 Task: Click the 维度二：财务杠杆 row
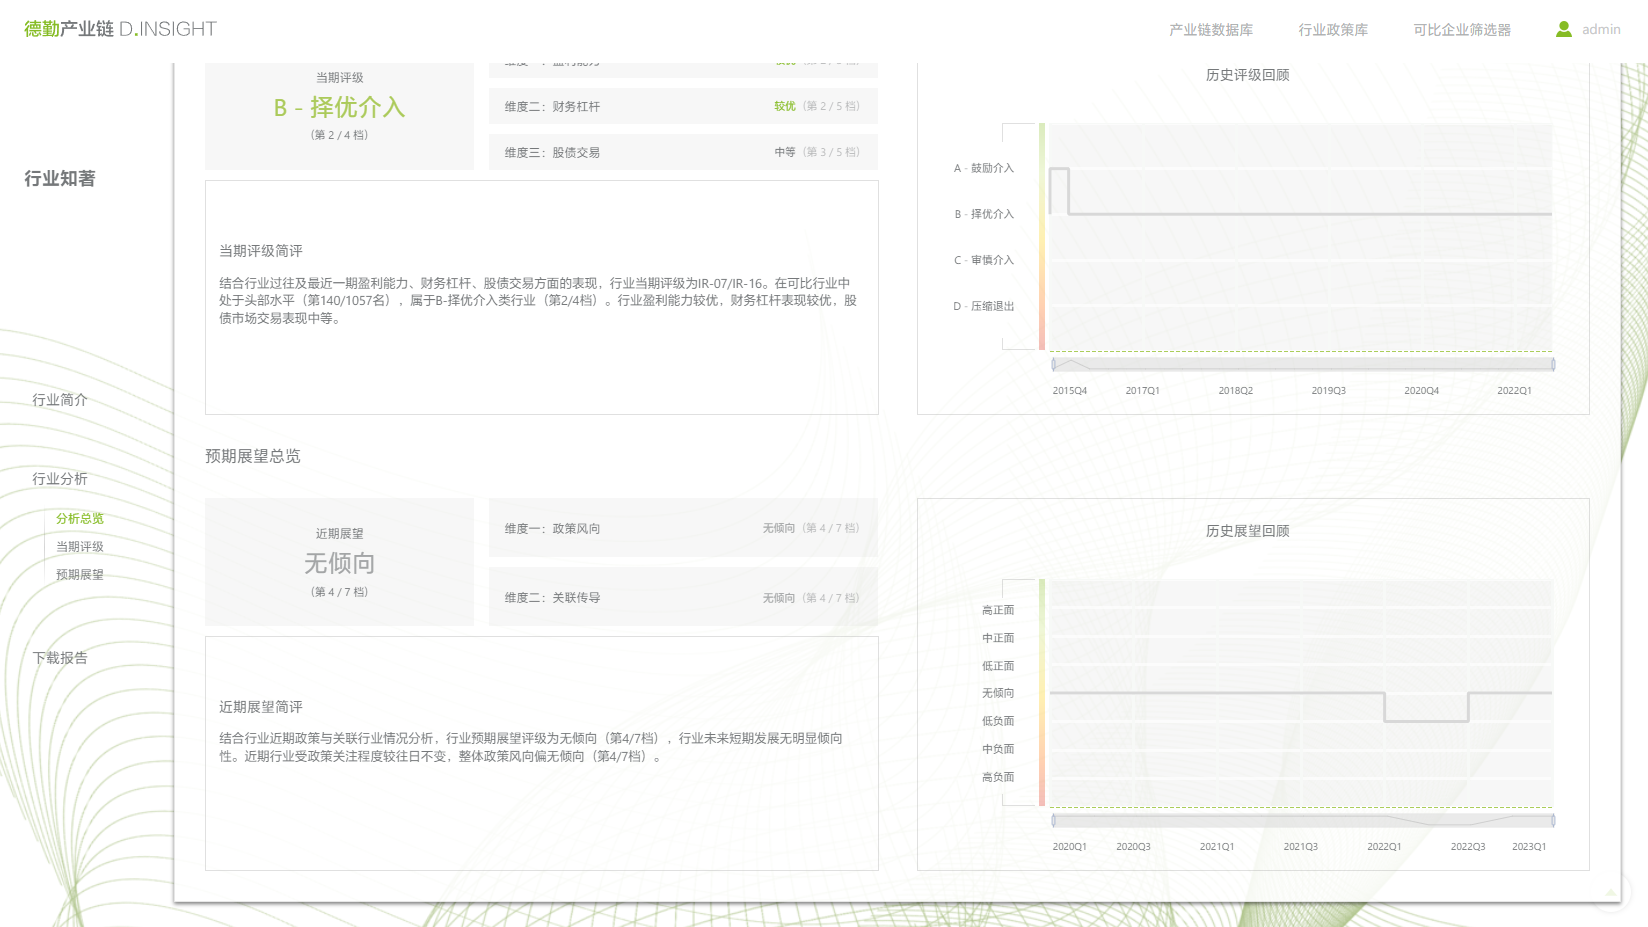coord(683,106)
